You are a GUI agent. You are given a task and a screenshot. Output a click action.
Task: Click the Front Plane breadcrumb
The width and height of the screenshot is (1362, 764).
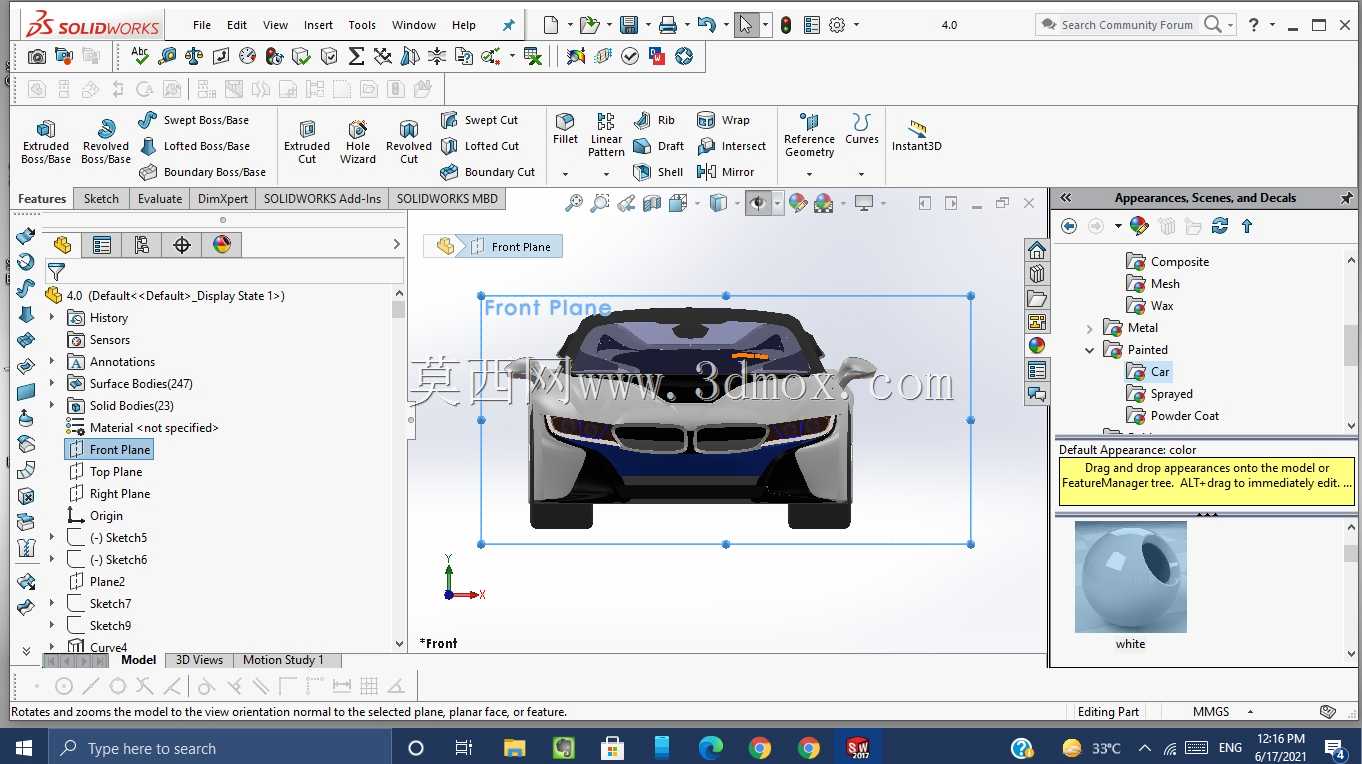coord(511,247)
